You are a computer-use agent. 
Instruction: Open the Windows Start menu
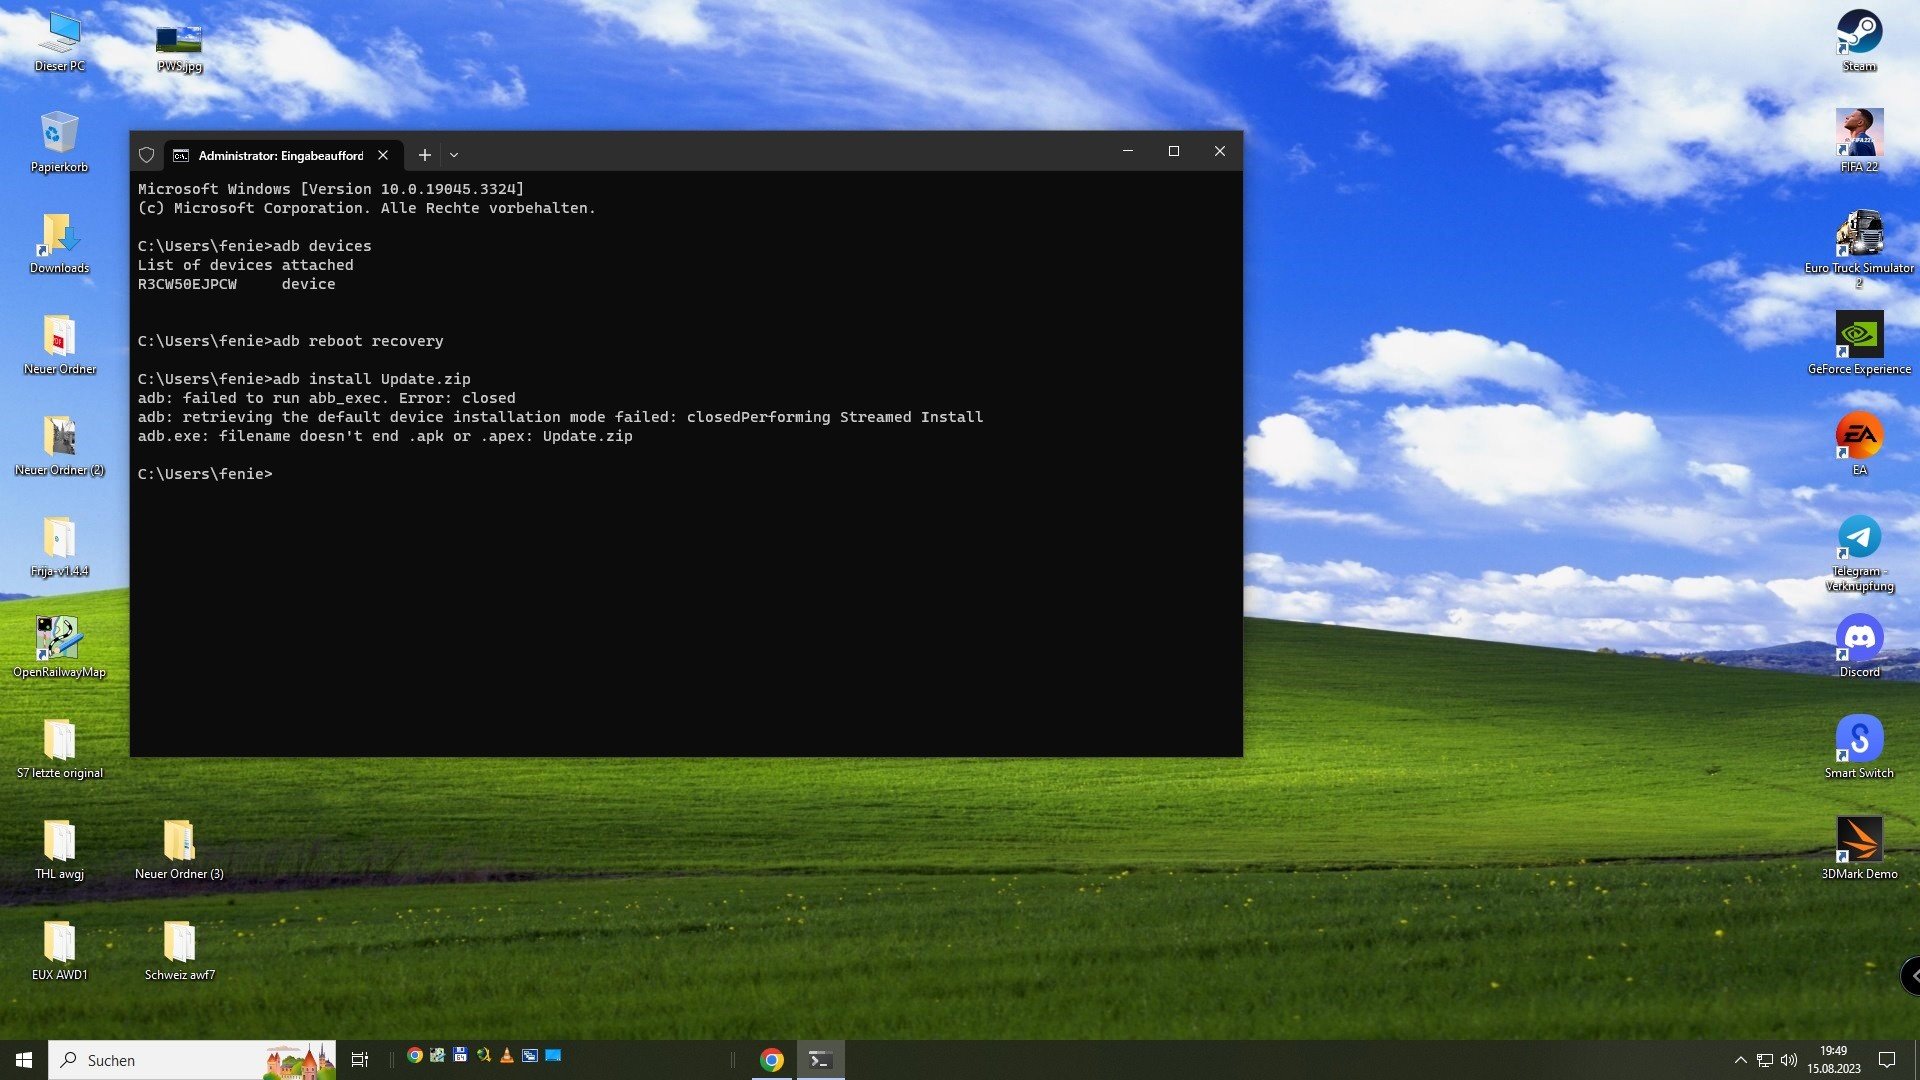pyautogui.click(x=24, y=1060)
